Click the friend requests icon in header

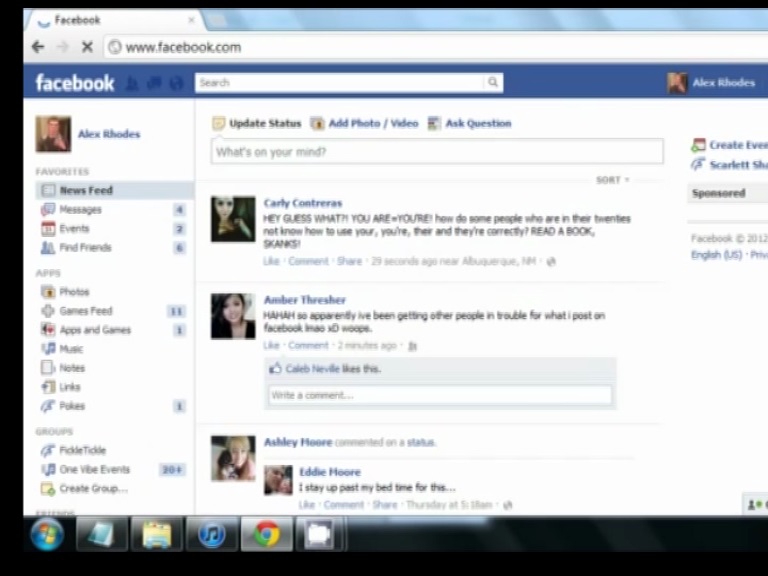[x=132, y=84]
